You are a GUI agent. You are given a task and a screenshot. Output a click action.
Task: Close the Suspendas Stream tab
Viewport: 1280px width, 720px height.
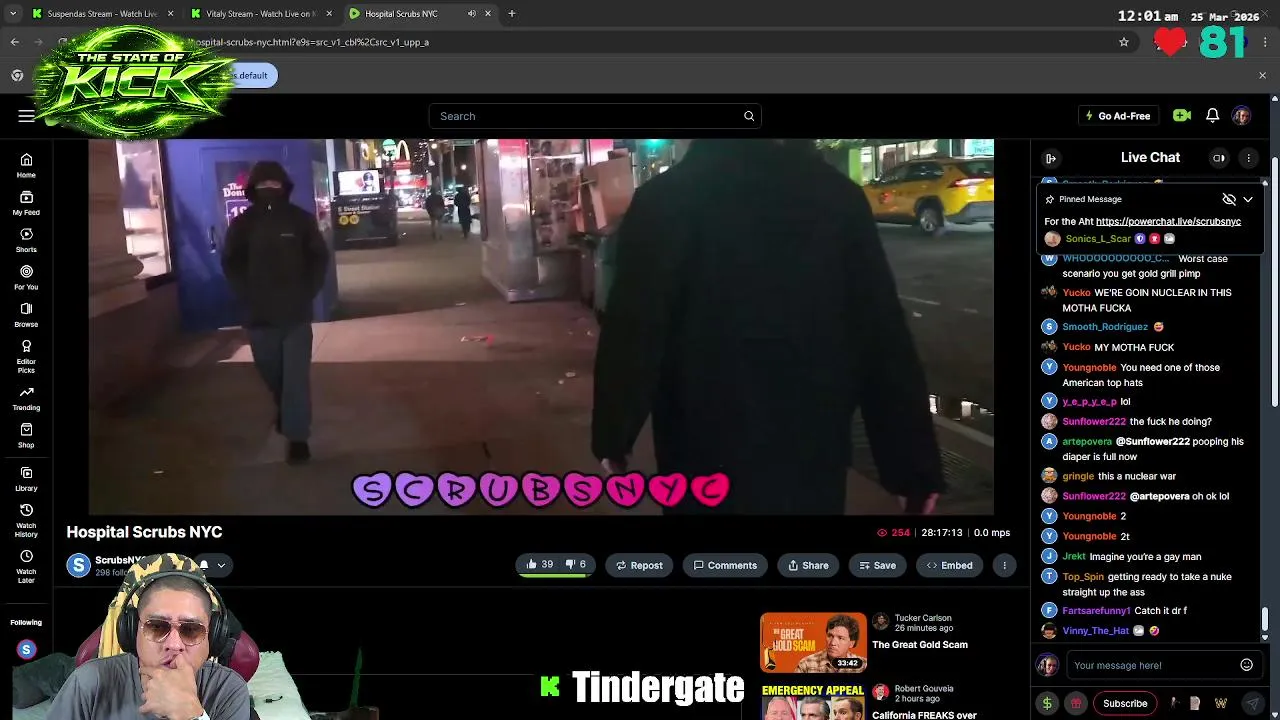click(x=170, y=14)
